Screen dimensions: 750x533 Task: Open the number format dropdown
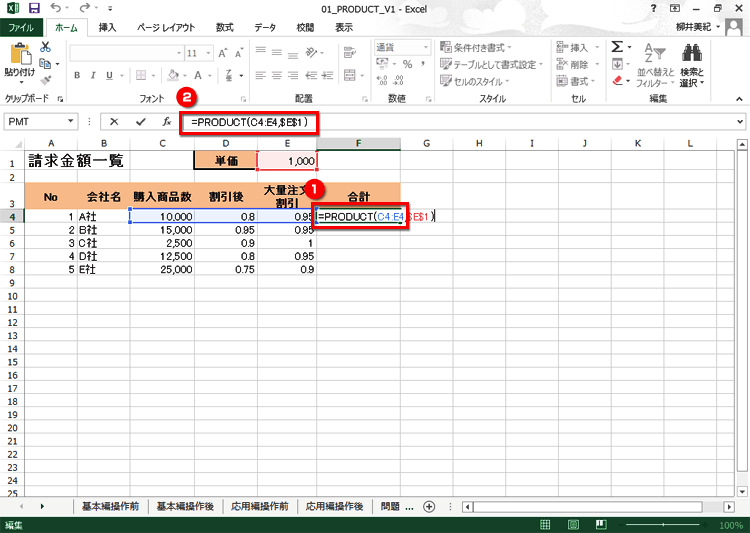[426, 47]
